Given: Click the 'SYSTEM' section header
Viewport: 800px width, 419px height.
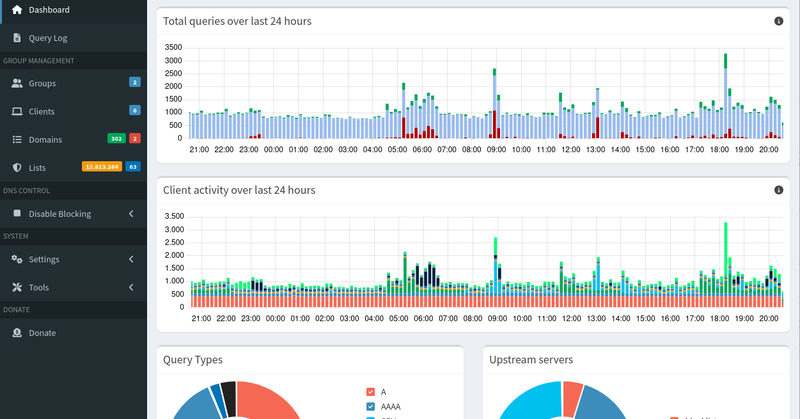Looking at the screenshot, I should coord(16,236).
